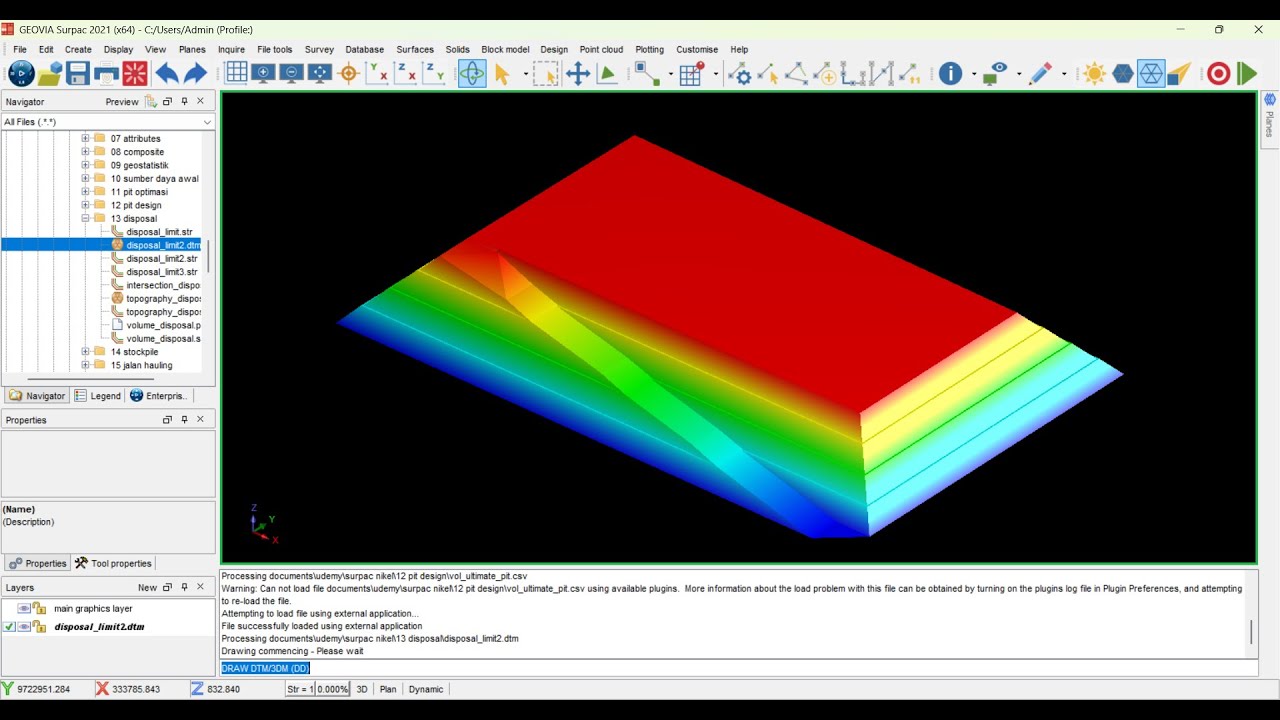Select 15 jalan hauling folder

pos(141,365)
